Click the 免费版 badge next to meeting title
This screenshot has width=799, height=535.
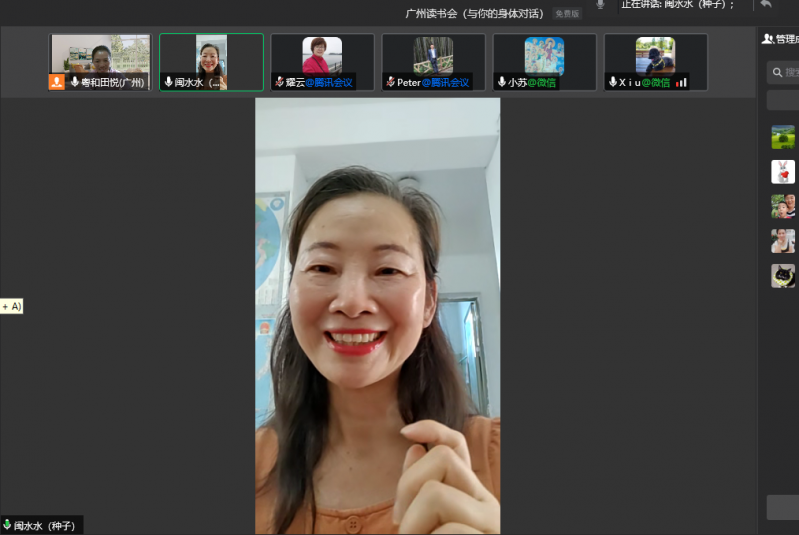point(567,14)
